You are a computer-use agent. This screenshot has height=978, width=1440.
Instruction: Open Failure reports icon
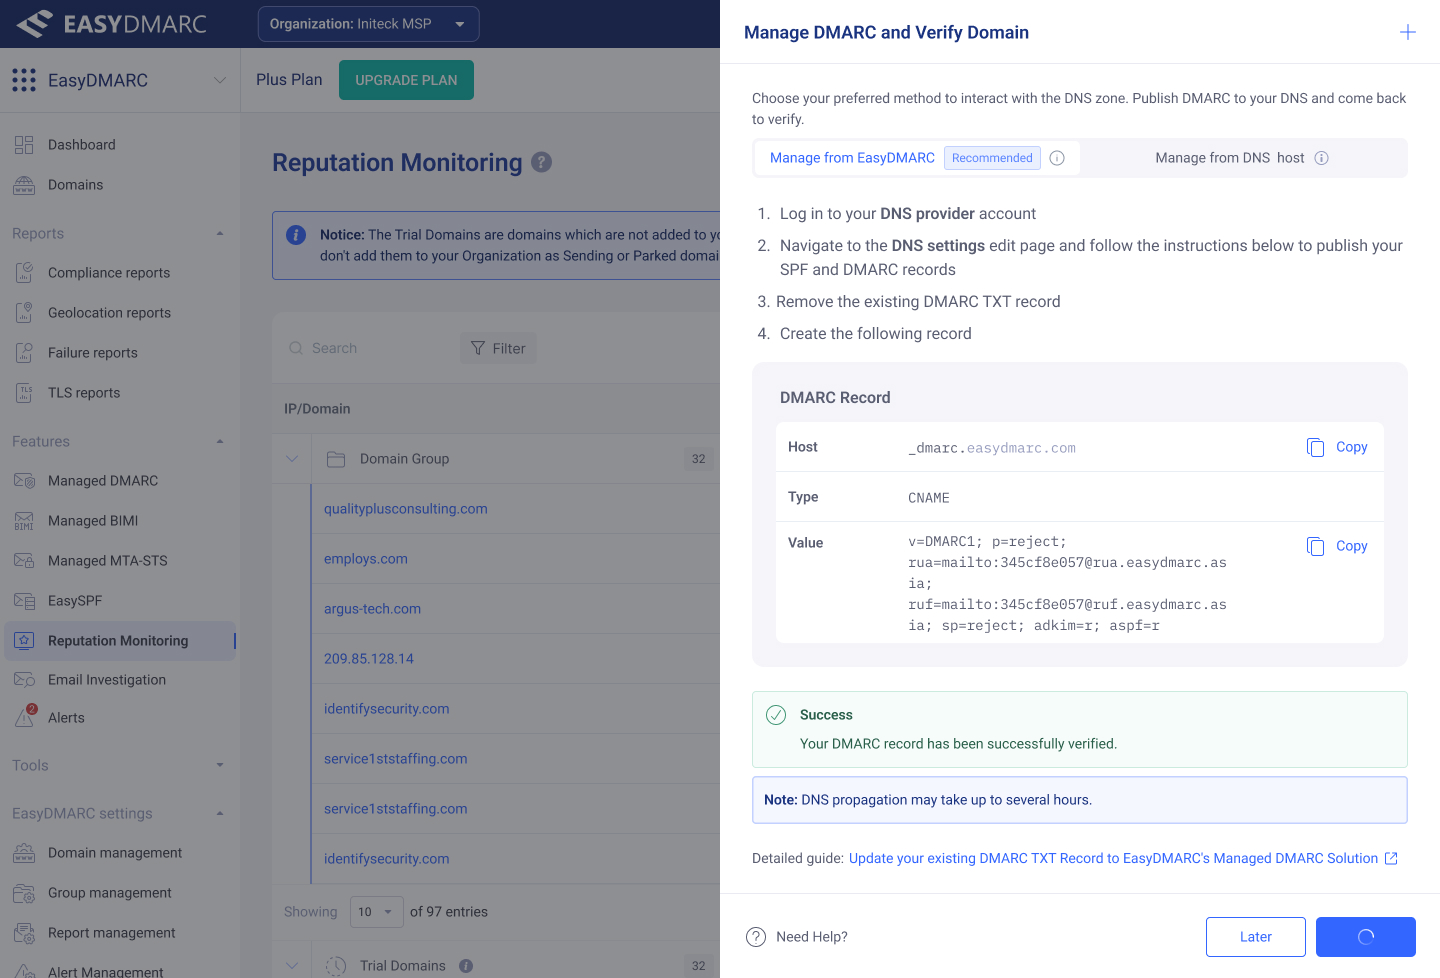[x=24, y=353]
